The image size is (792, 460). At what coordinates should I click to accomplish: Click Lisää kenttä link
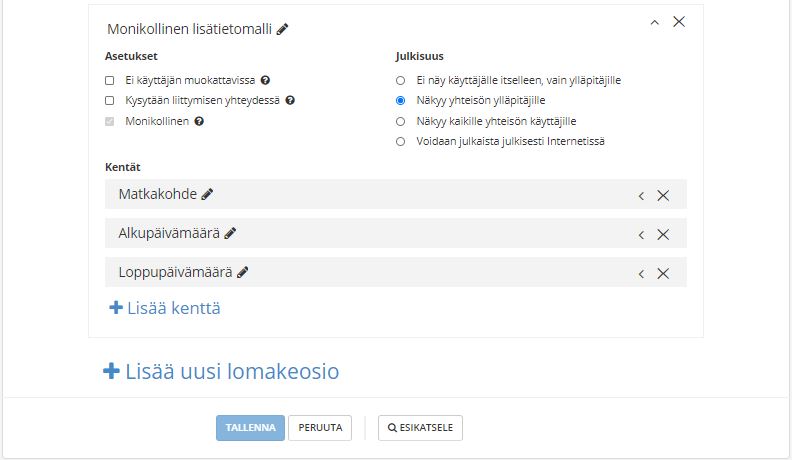[x=164, y=308]
